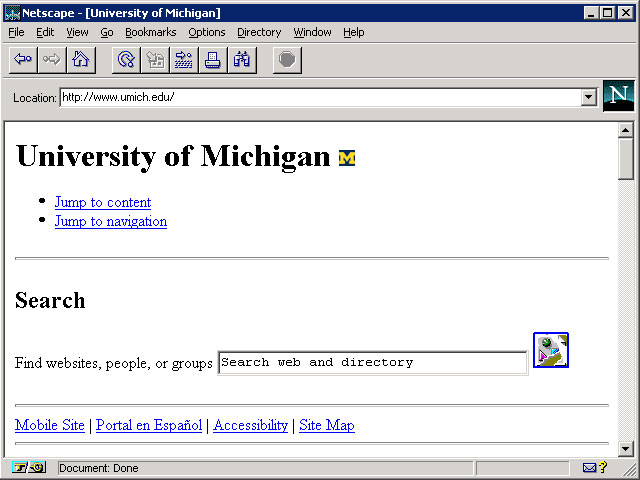
Task: Click the University of Michigan heading
Action: point(173,157)
